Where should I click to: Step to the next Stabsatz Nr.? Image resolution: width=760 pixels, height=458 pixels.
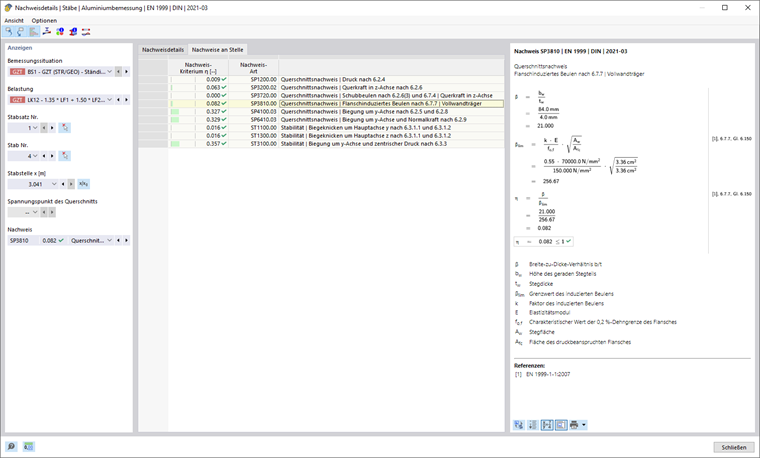click(52, 128)
